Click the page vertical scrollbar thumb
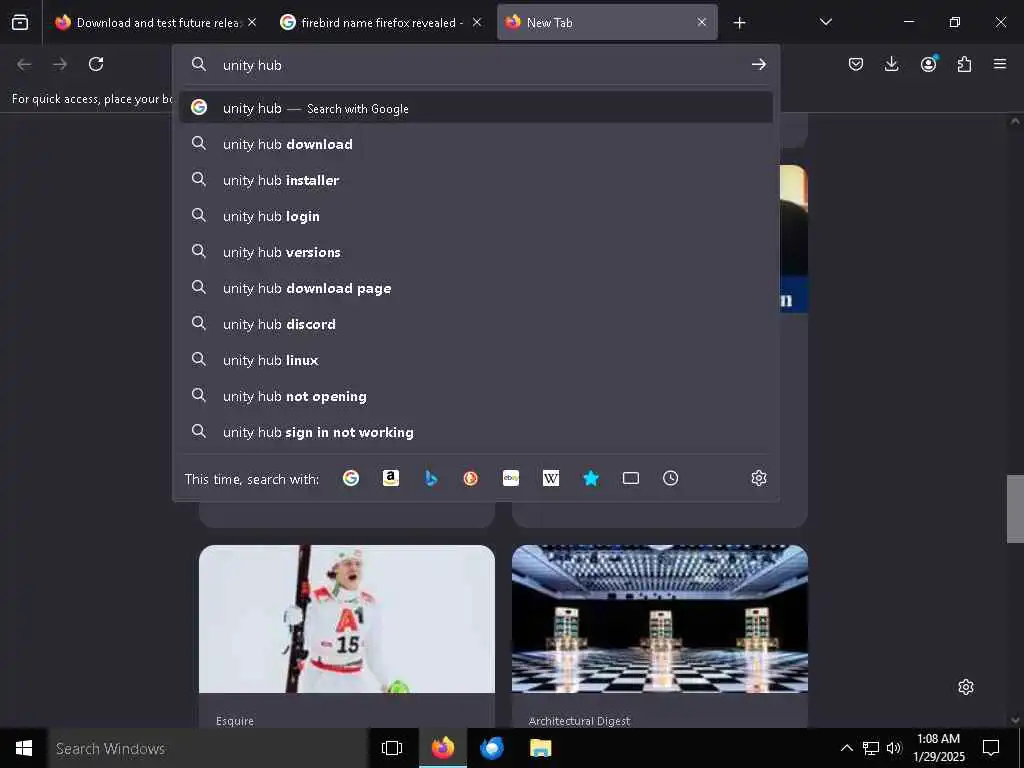The image size is (1024, 768). (1015, 509)
